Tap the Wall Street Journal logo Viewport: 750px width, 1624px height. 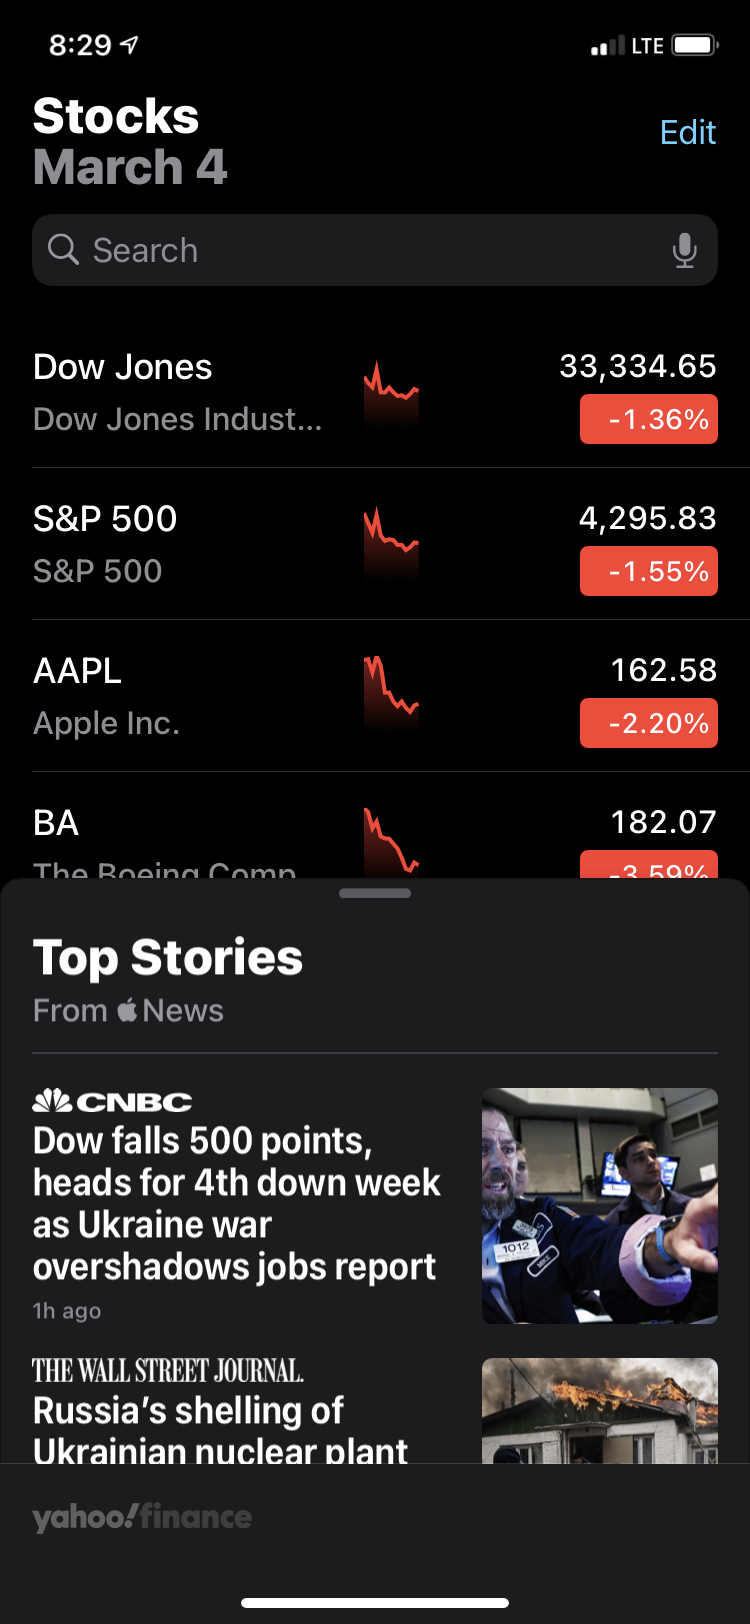click(168, 1370)
